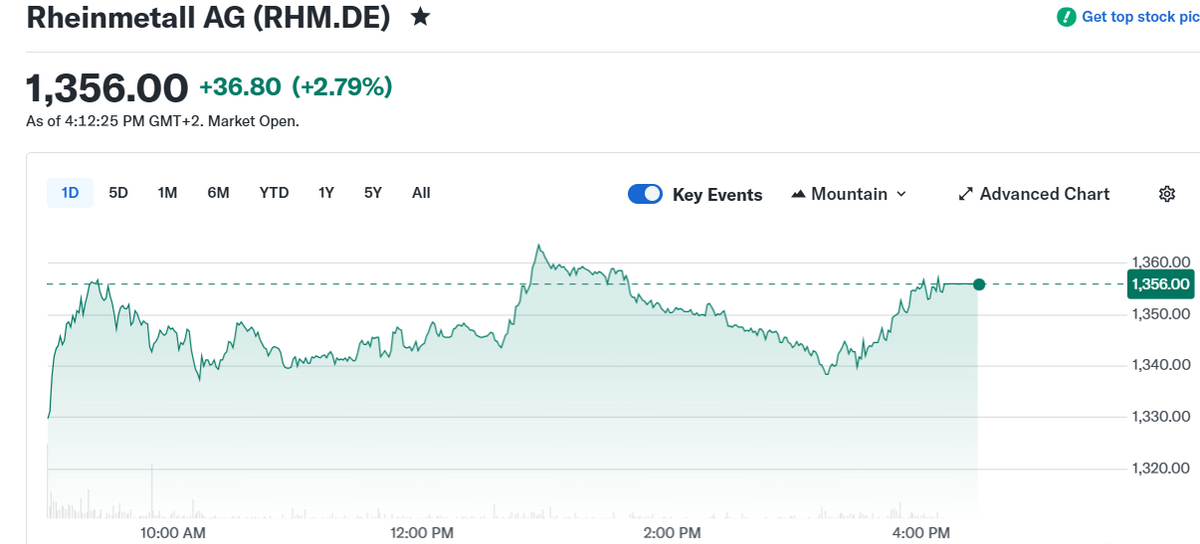Click the Key Events label text
This screenshot has height=544, width=1200.
717,195
